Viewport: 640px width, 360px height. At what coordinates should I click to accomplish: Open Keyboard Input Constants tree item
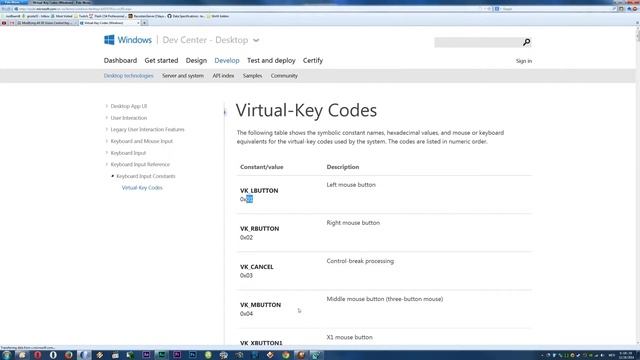click(x=146, y=176)
